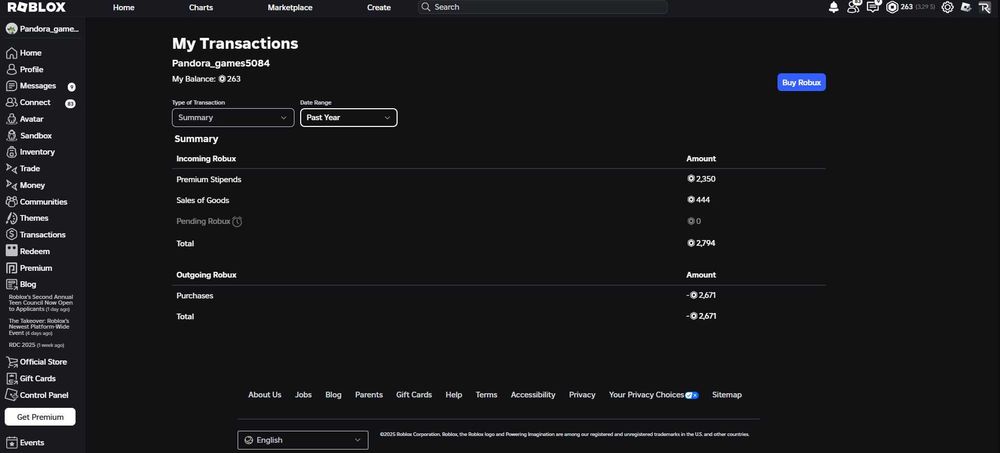This screenshot has width=1000, height=453.
Task: Click the Sales of Goods amount 444
Action: pos(698,200)
